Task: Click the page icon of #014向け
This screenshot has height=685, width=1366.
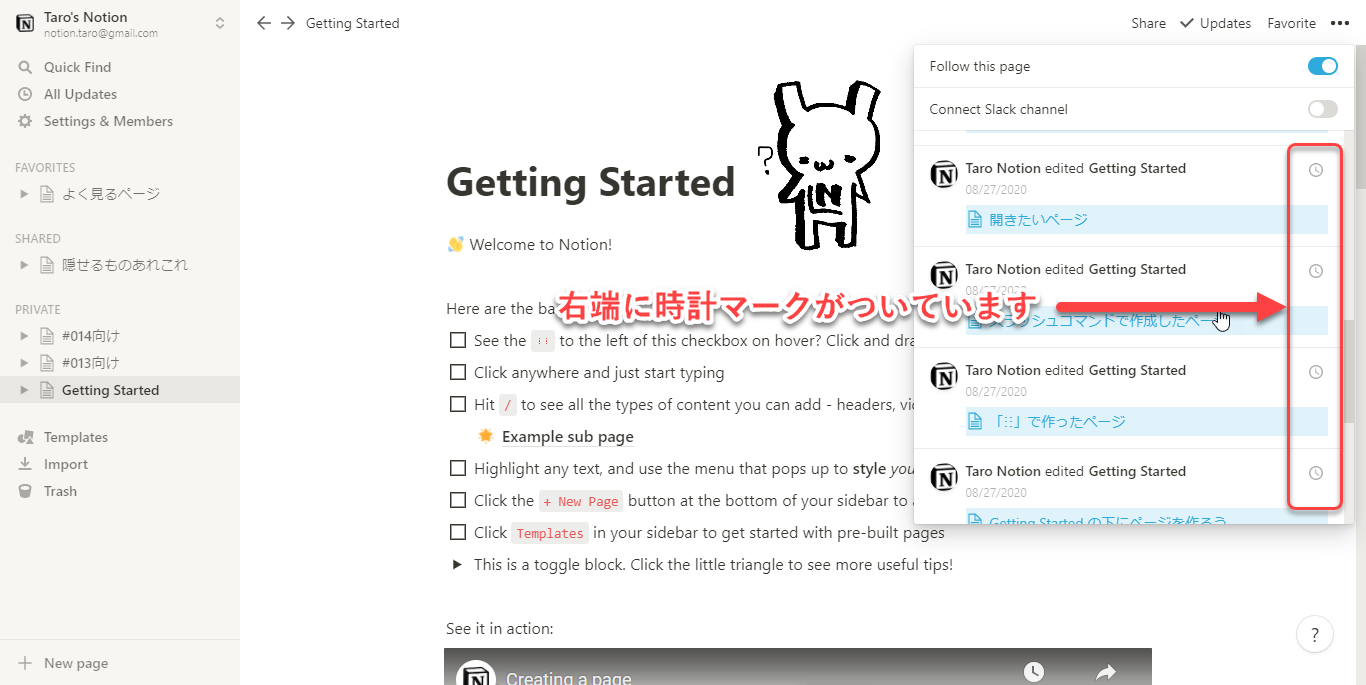Action: 46,336
